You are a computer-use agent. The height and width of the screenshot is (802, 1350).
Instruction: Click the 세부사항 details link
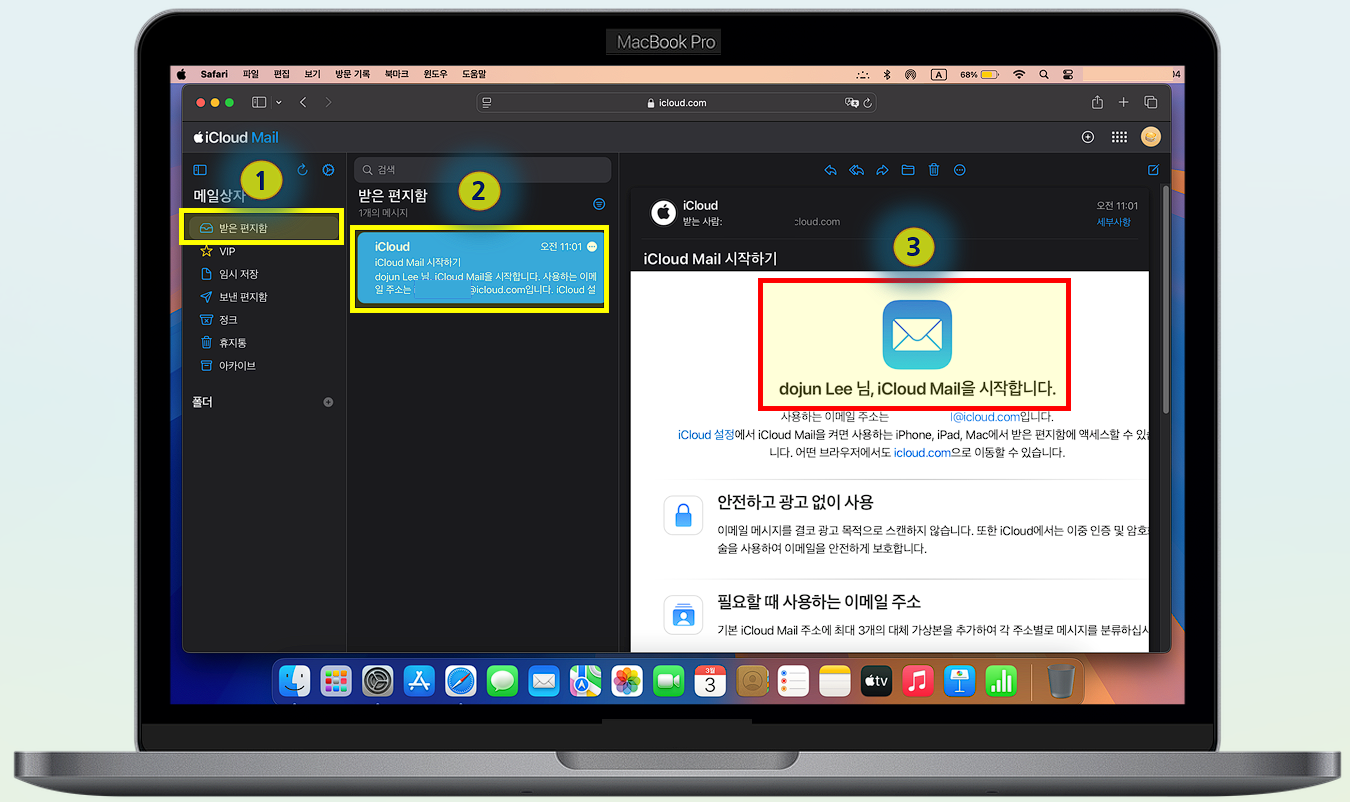1113,222
